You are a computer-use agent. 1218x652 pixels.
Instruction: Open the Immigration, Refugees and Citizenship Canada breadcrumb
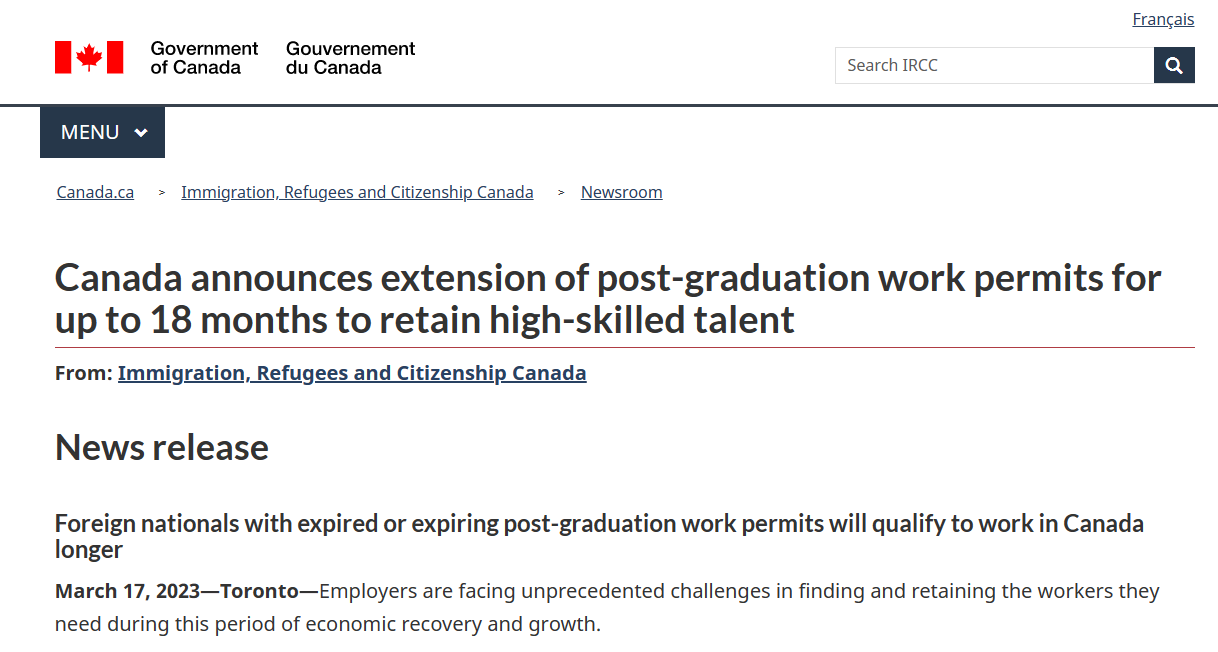(357, 192)
